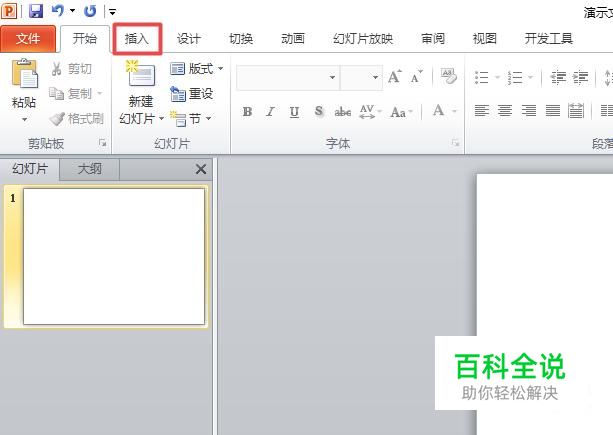613x435 pixels.
Task: Open the 字体 font dialog launcher
Action: [455, 143]
